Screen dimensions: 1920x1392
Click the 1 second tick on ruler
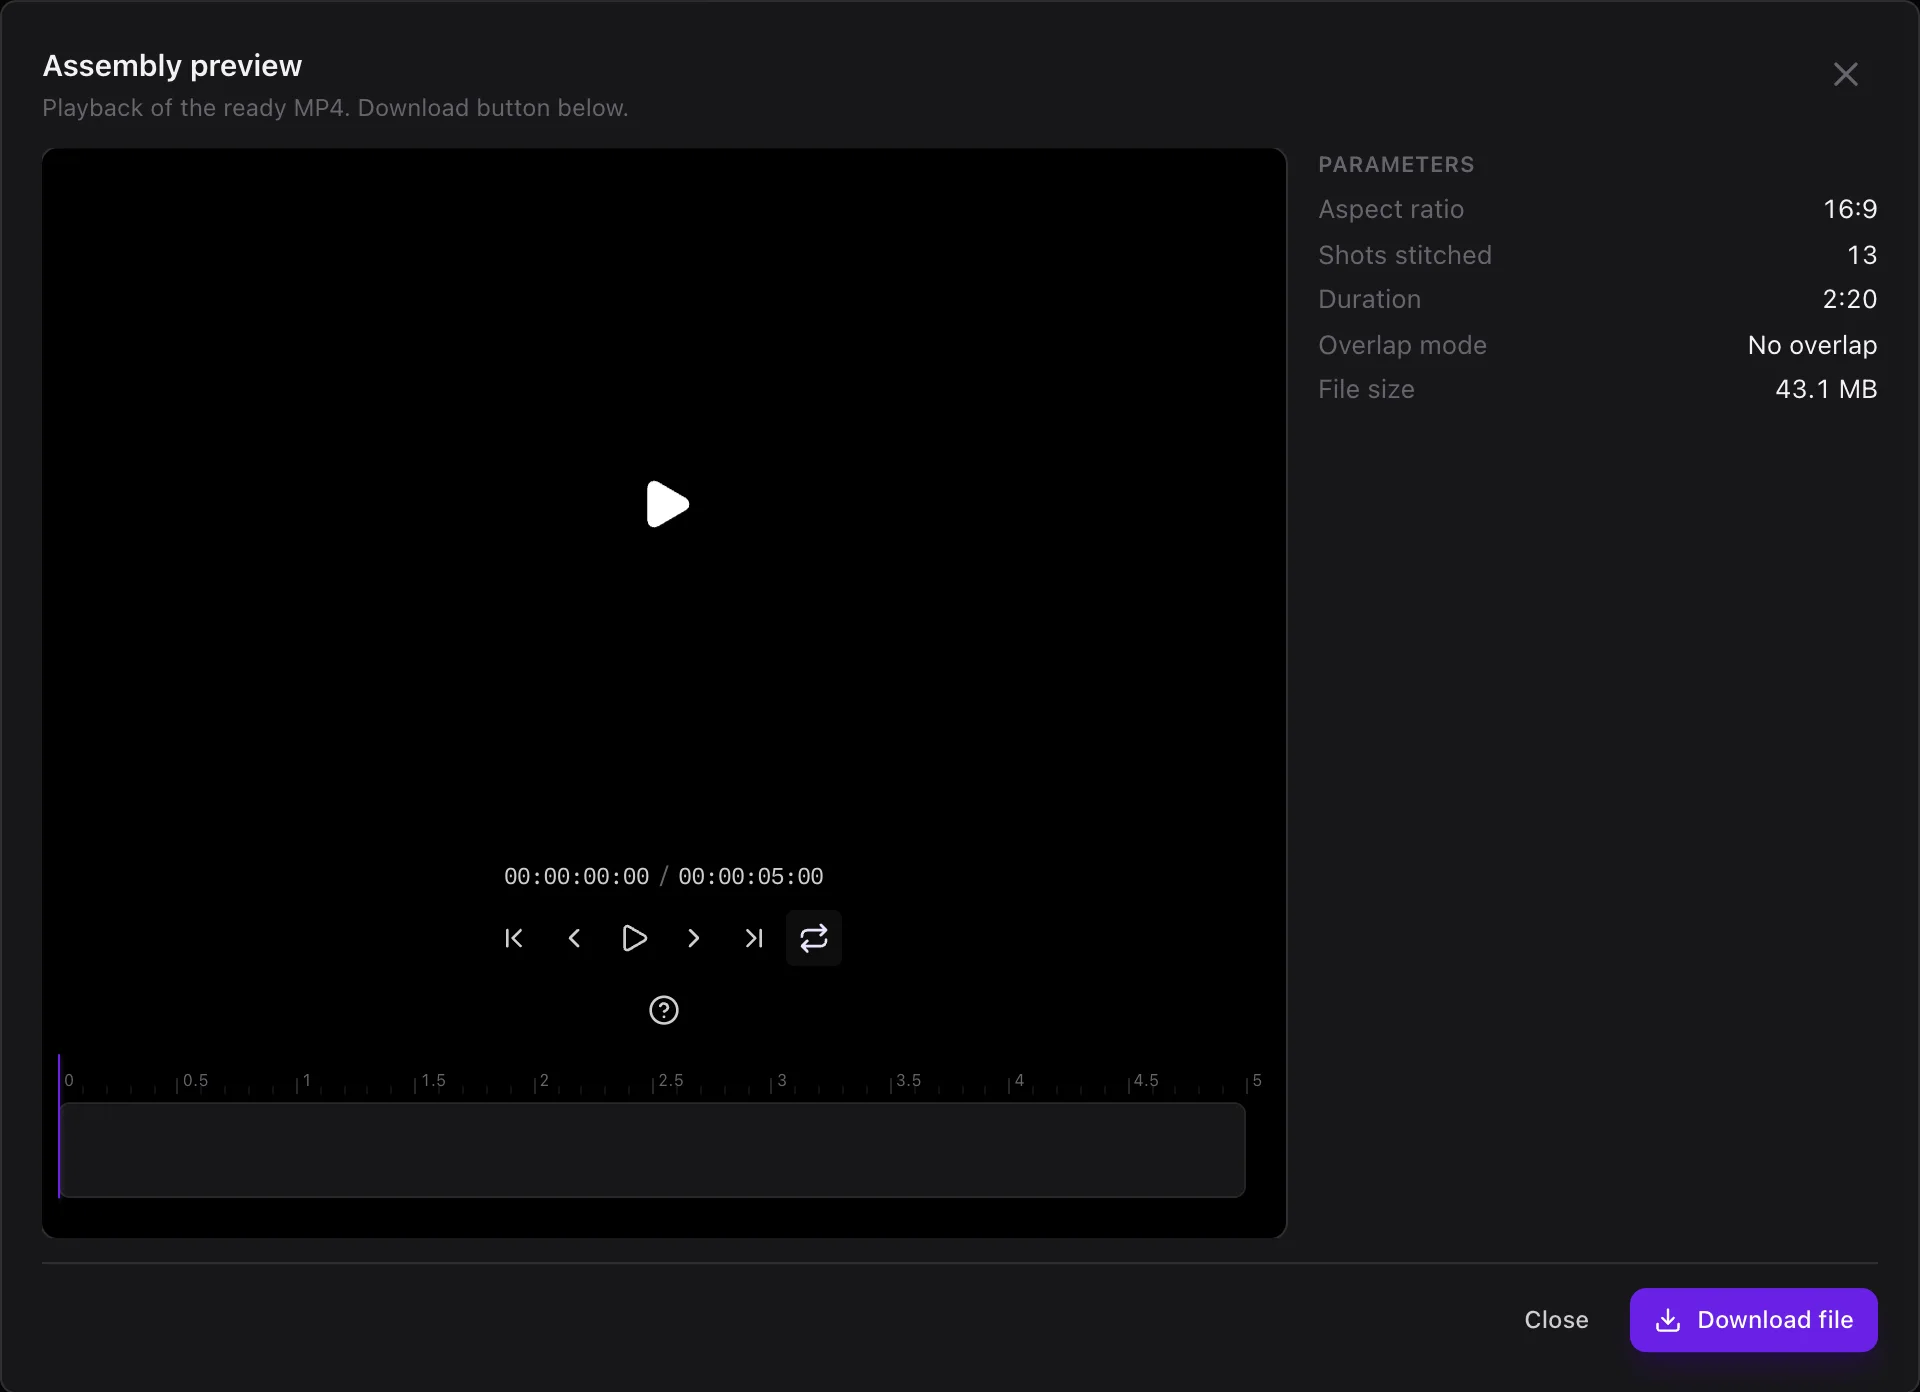[306, 1081]
